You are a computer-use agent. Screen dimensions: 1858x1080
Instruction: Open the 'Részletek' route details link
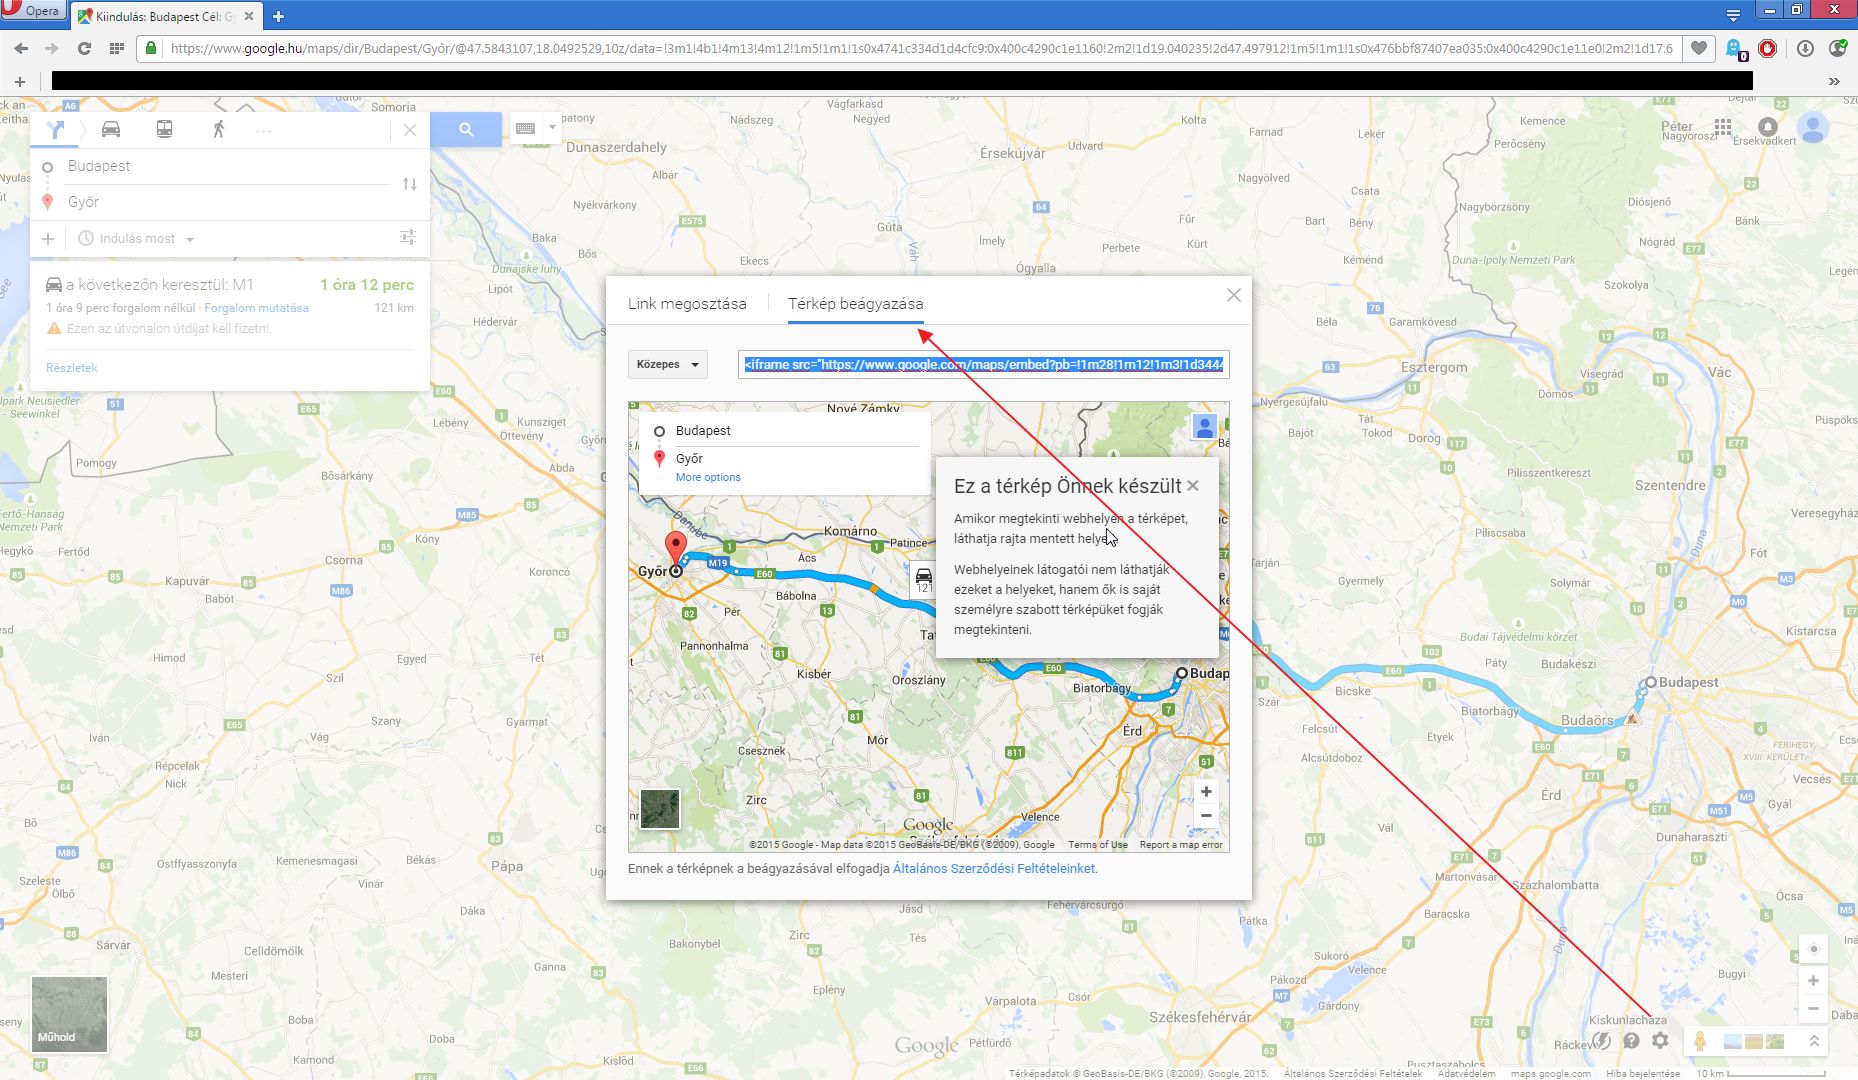pos(72,368)
